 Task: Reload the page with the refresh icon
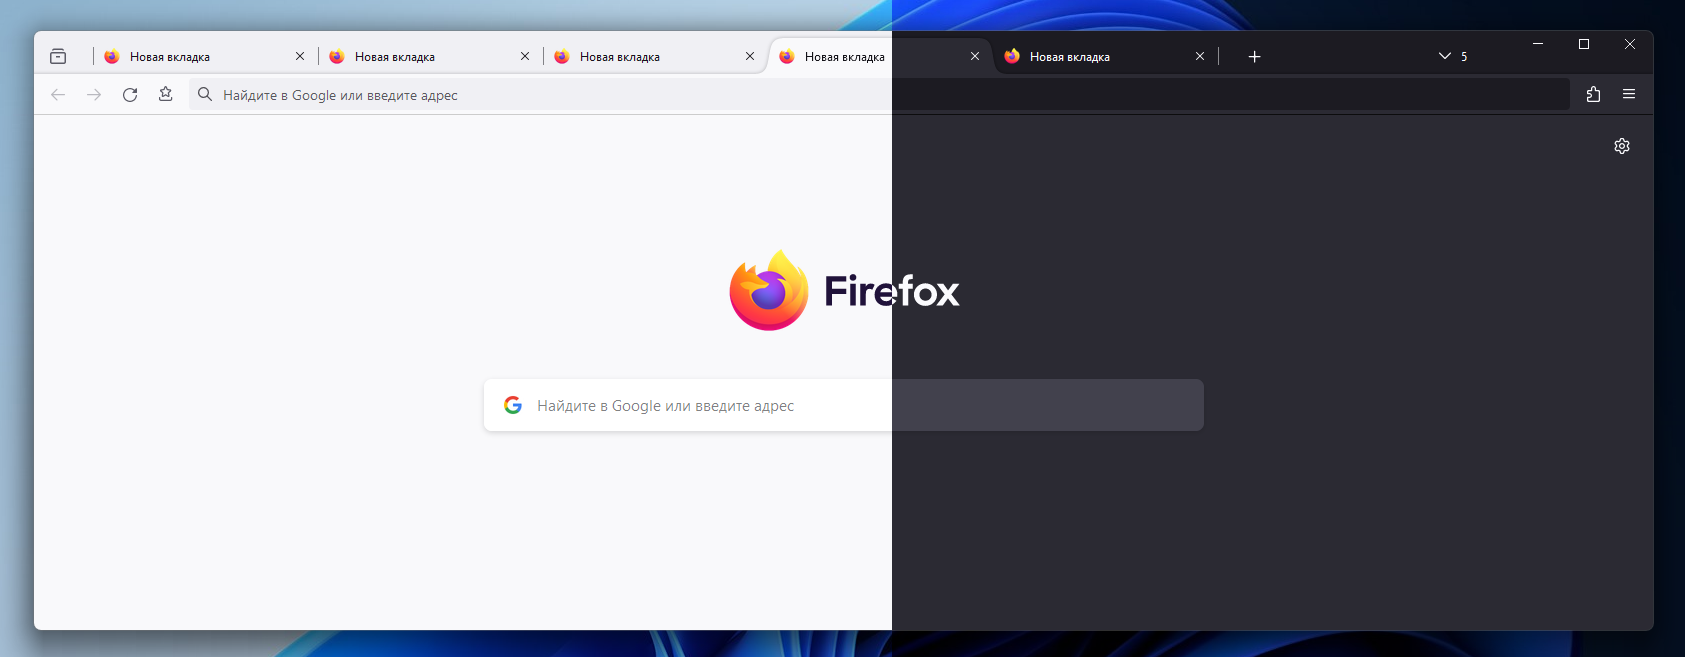tap(130, 95)
